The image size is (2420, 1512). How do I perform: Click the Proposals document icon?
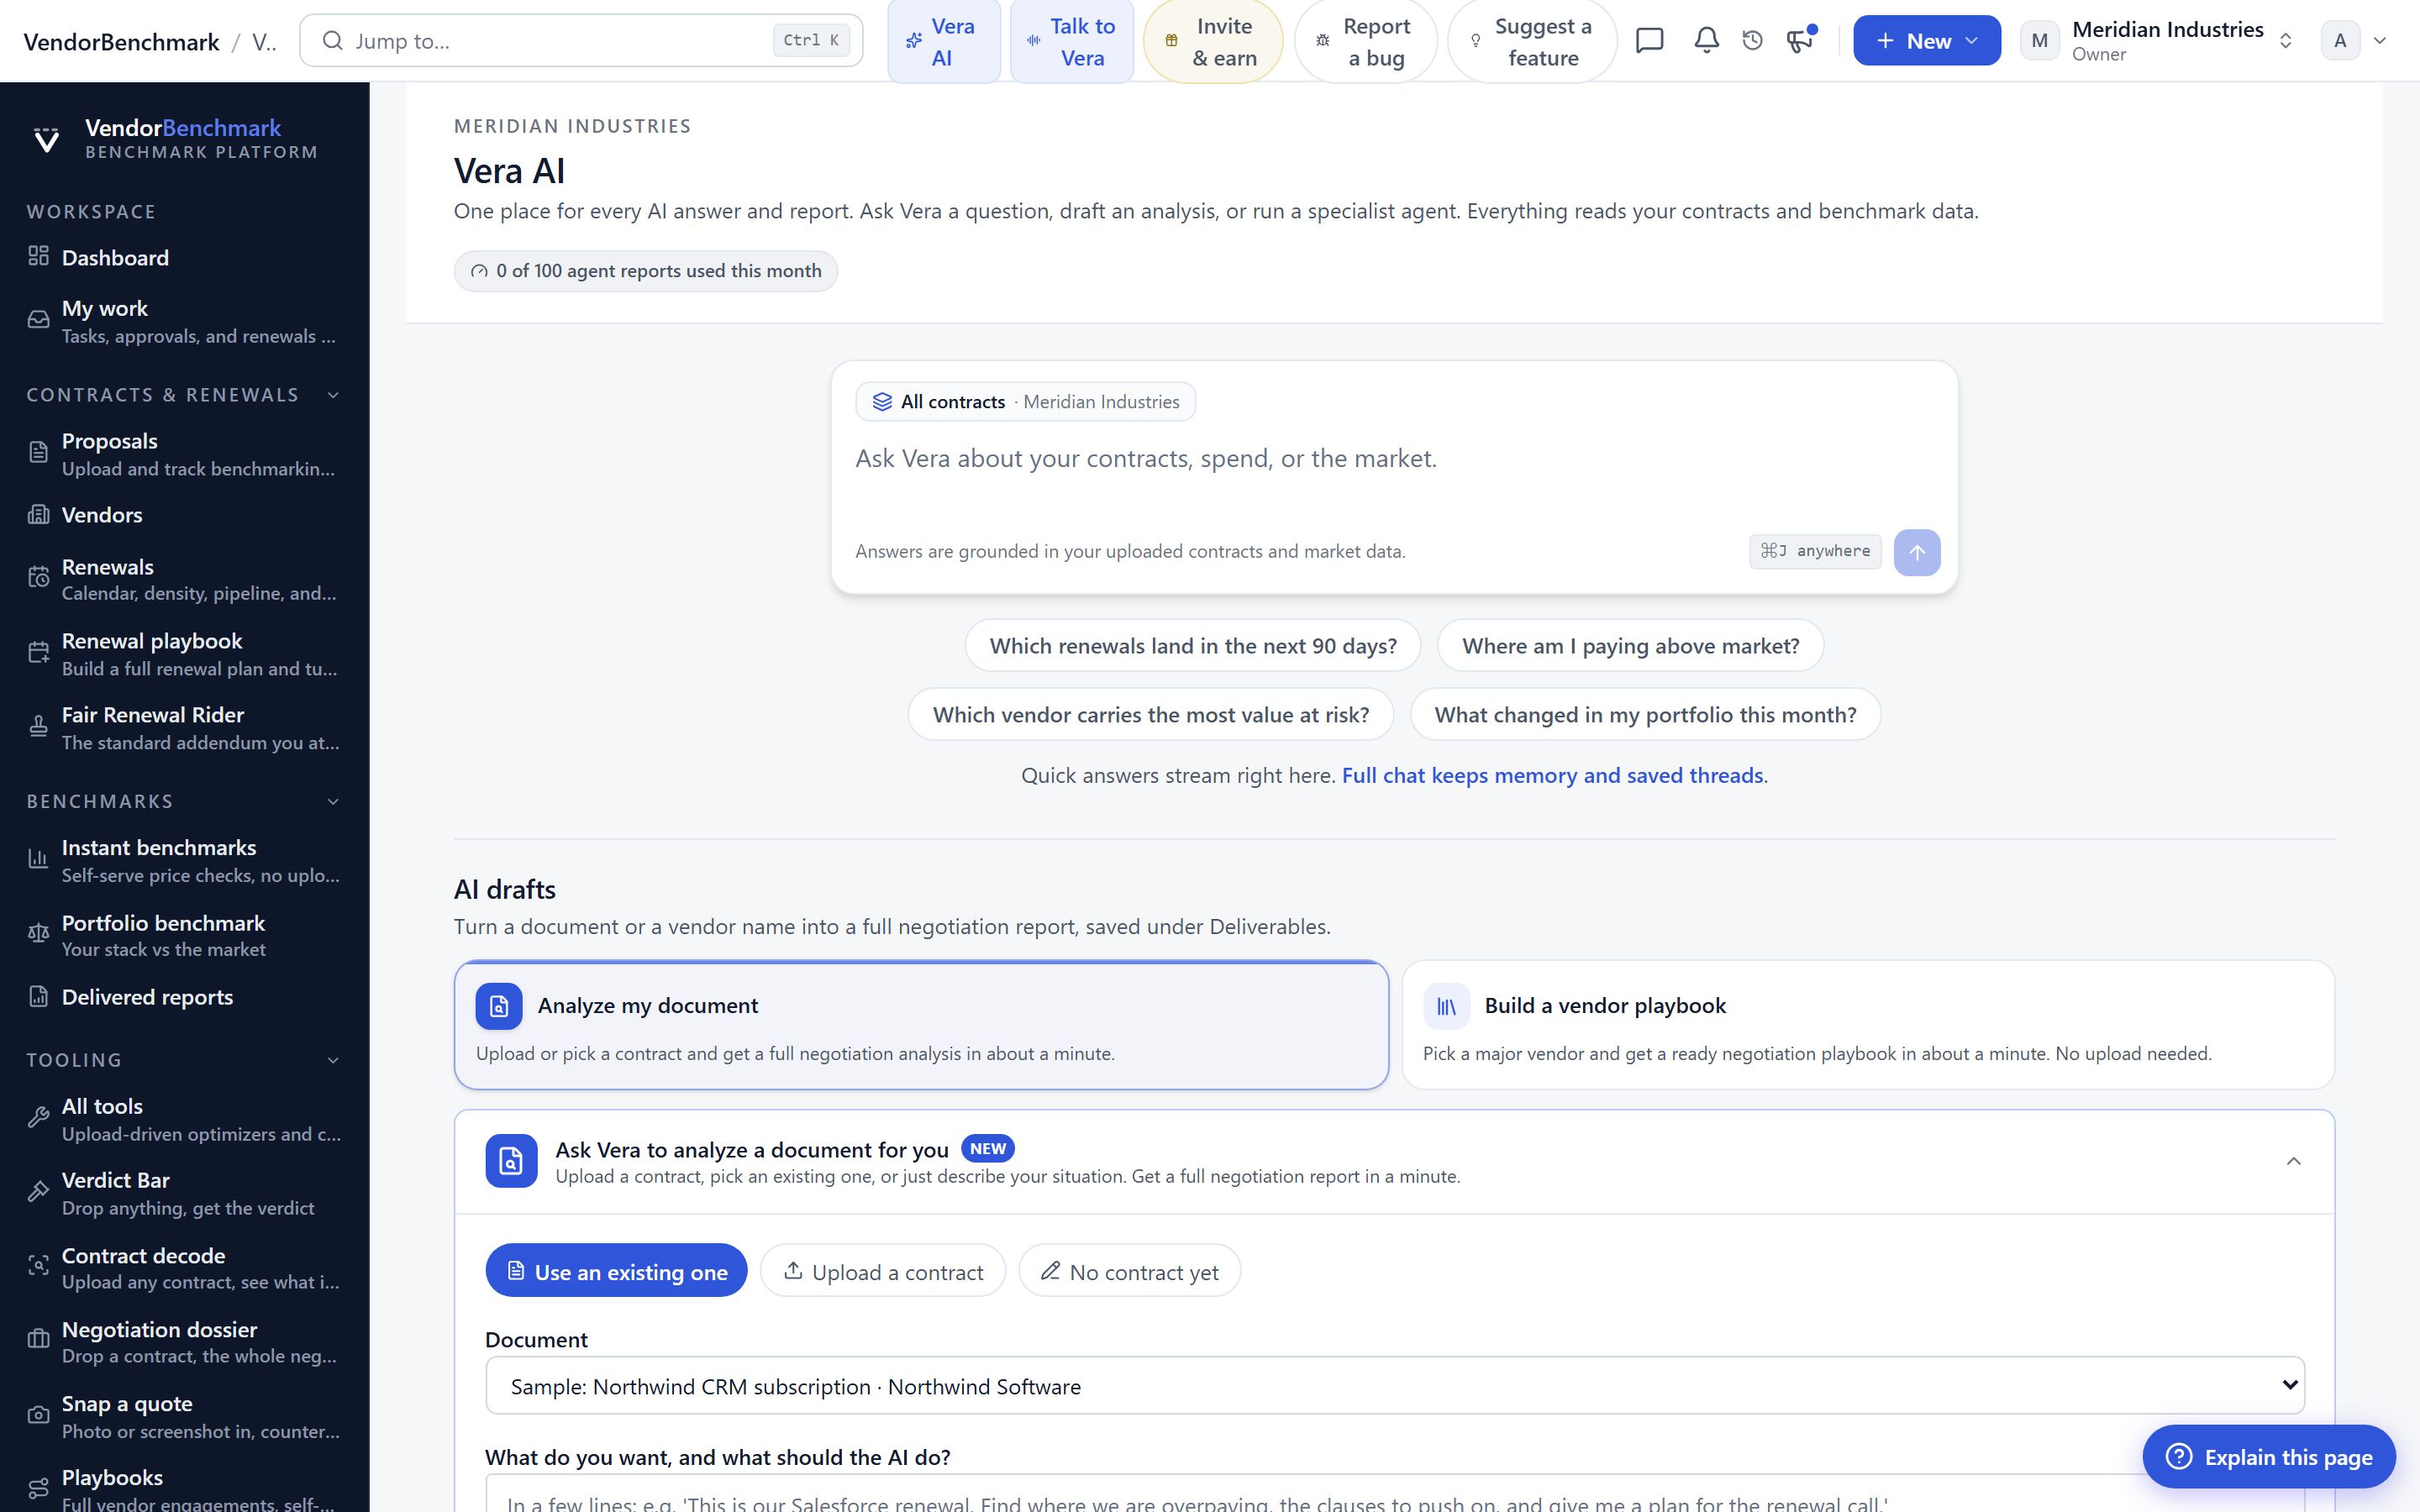pyautogui.click(x=38, y=453)
